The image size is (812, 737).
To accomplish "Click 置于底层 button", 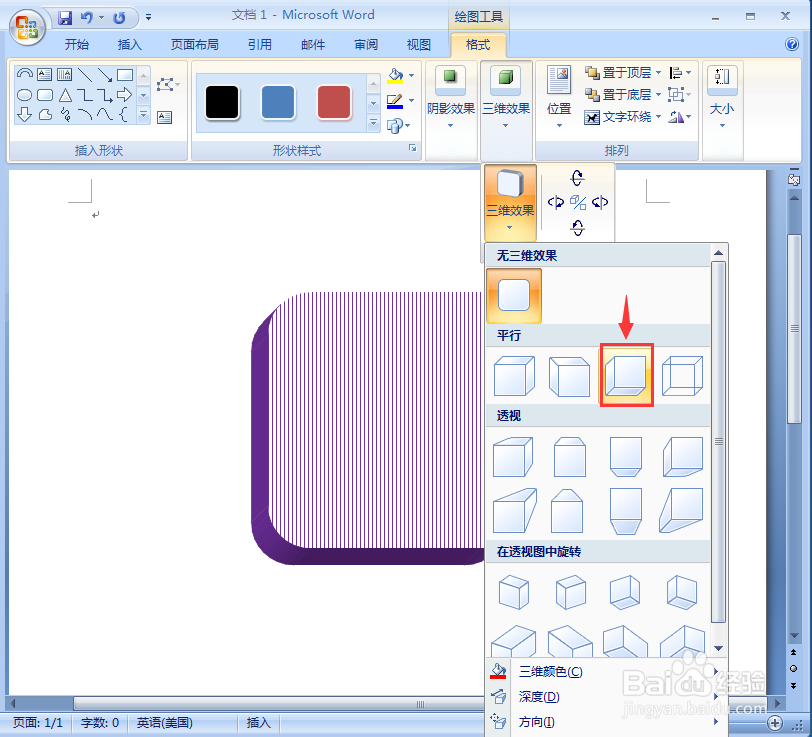I will 618,95.
